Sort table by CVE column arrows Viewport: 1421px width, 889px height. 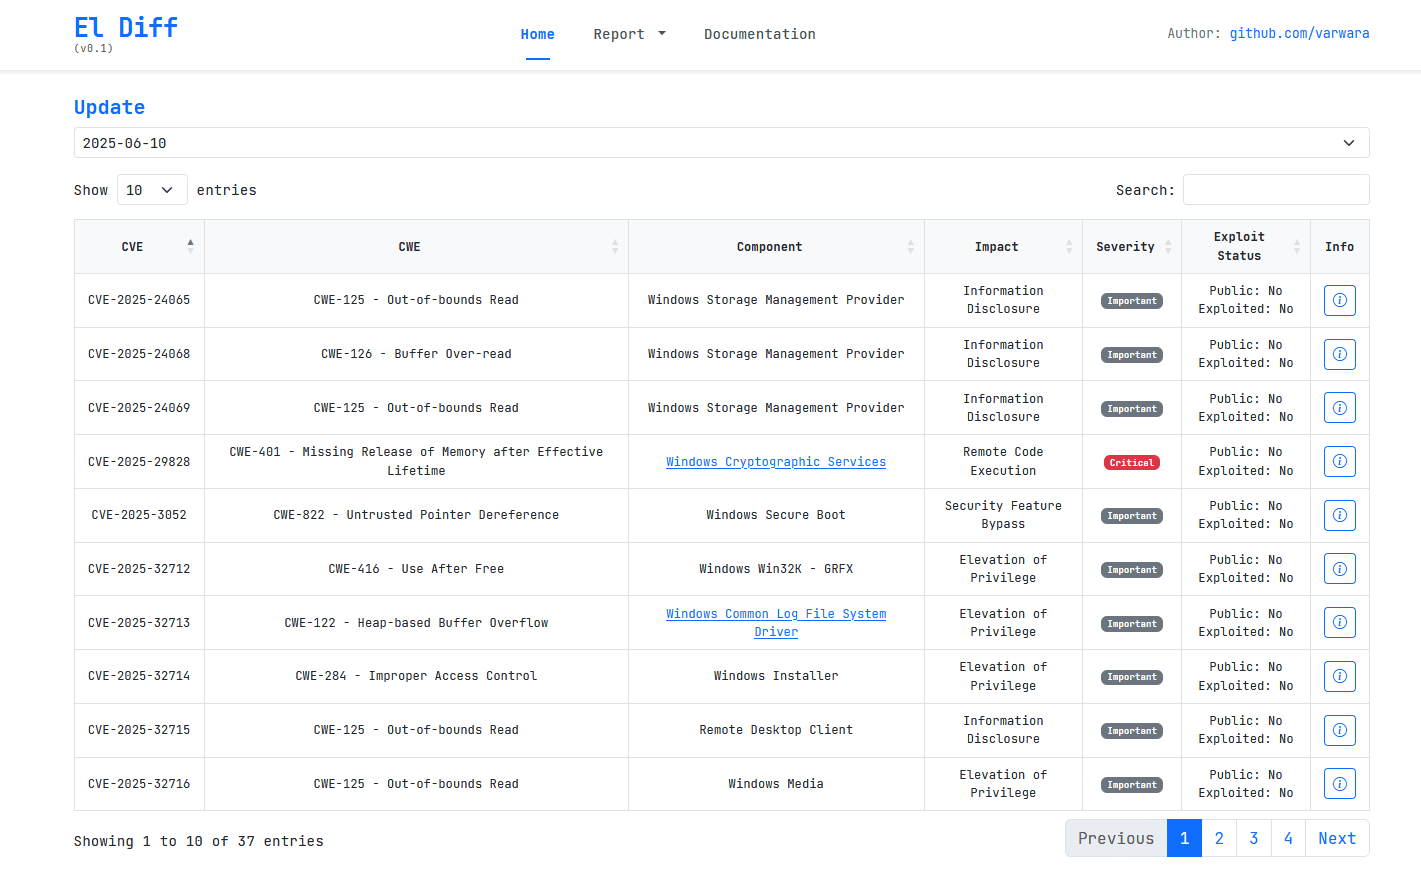[190, 246]
